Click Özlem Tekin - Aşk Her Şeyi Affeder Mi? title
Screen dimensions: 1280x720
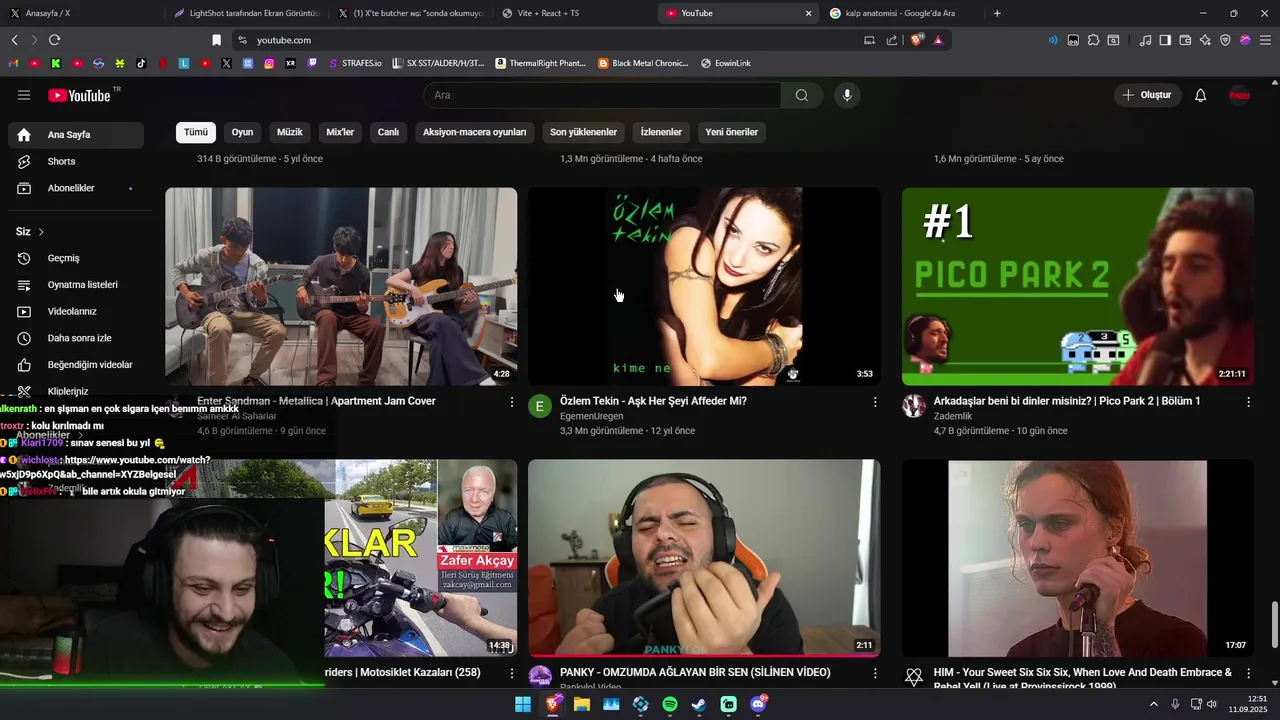point(653,401)
